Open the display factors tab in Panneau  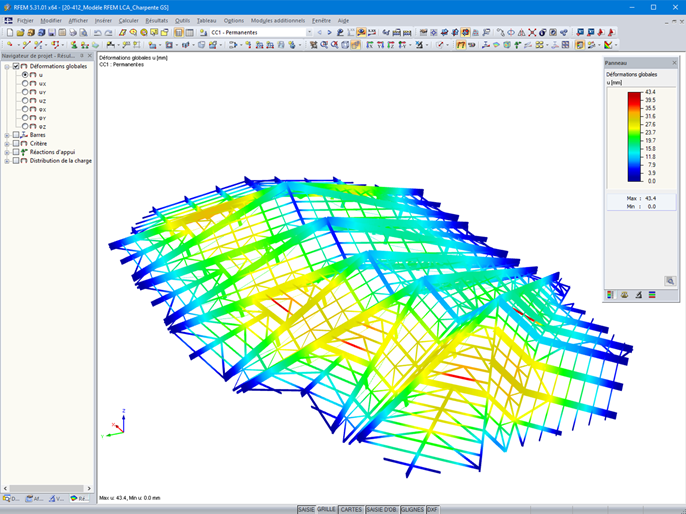[624, 295]
